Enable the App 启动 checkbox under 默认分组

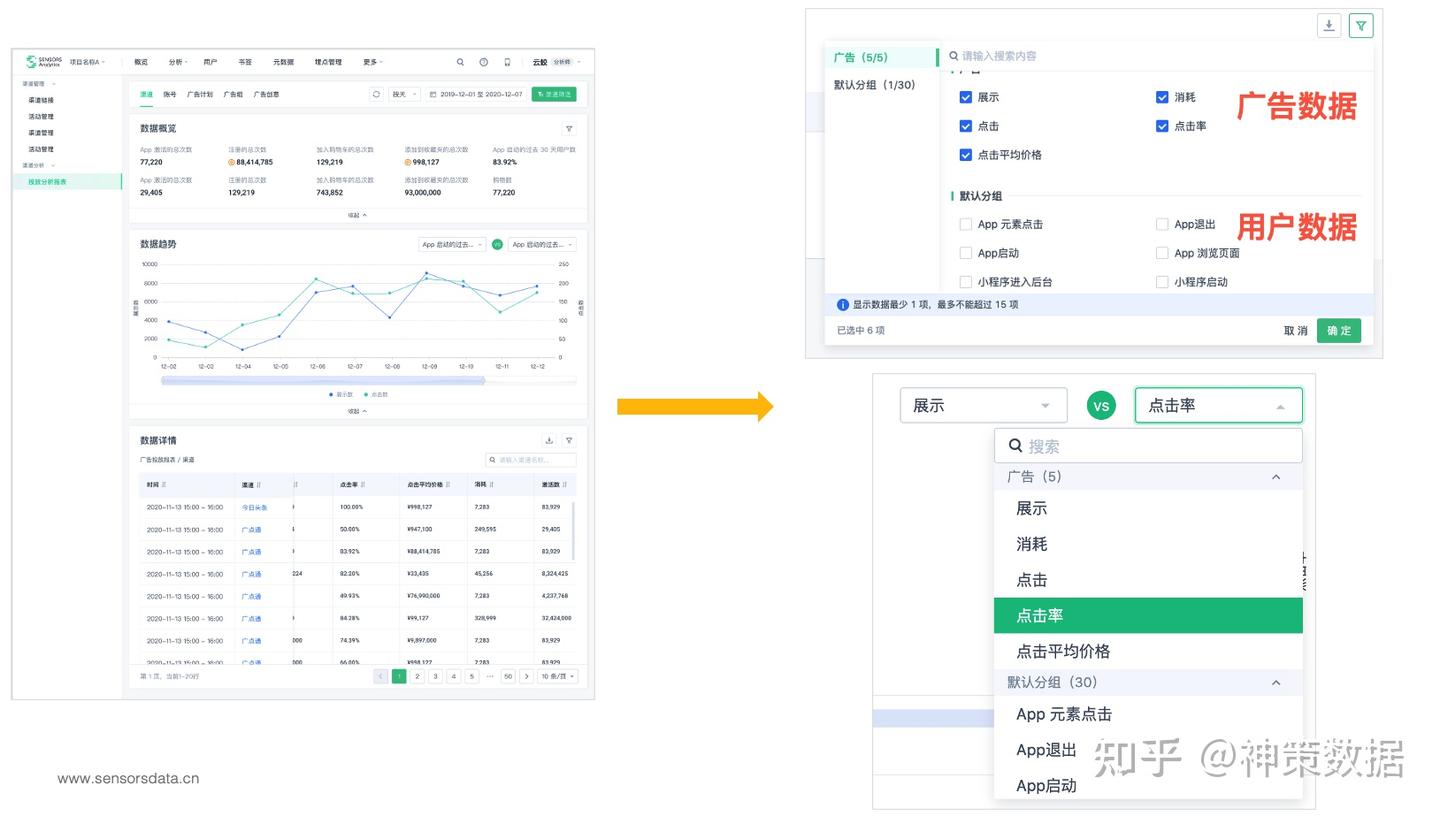(x=966, y=253)
